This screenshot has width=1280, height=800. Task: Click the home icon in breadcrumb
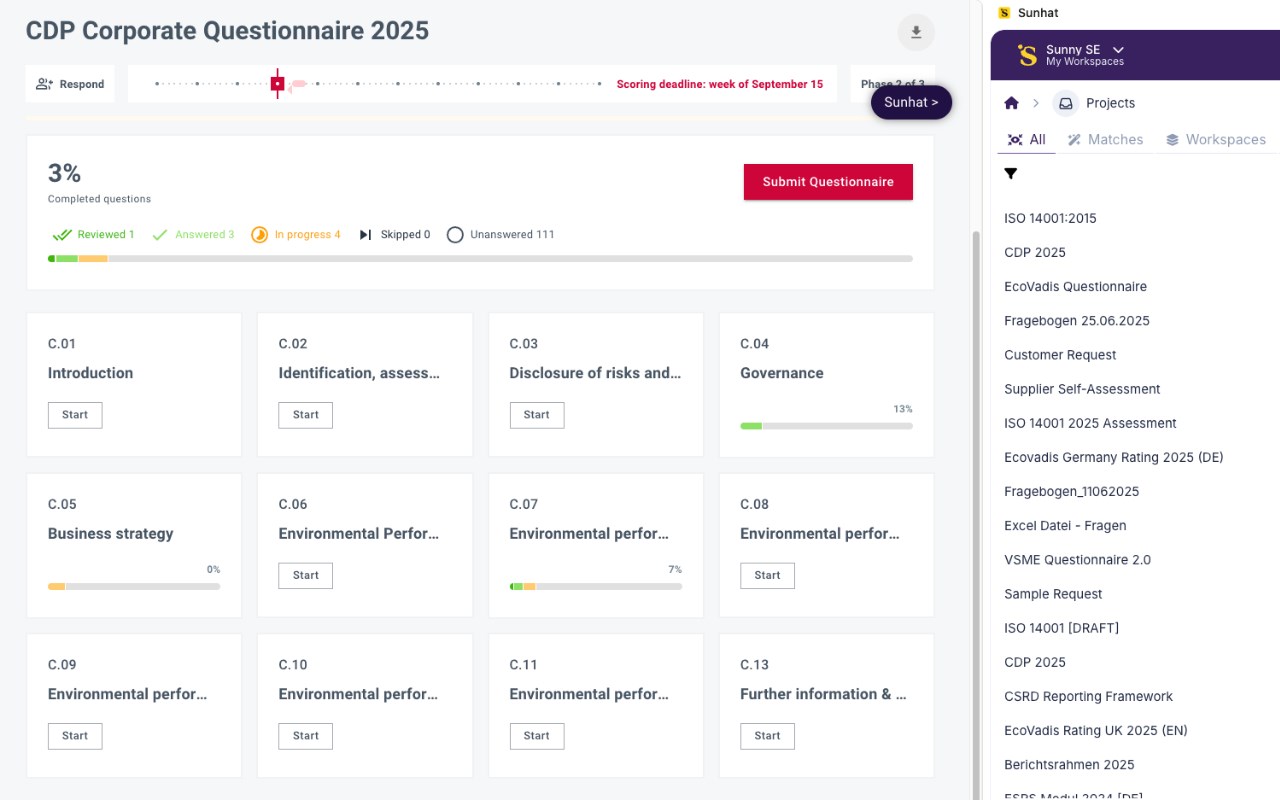[x=1011, y=103]
